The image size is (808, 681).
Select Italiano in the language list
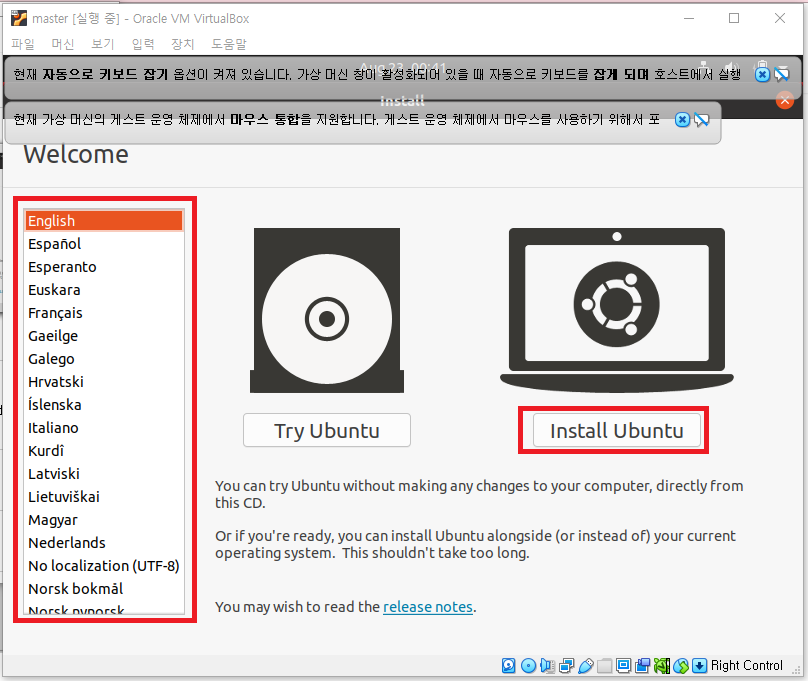pyautogui.click(x=104, y=428)
